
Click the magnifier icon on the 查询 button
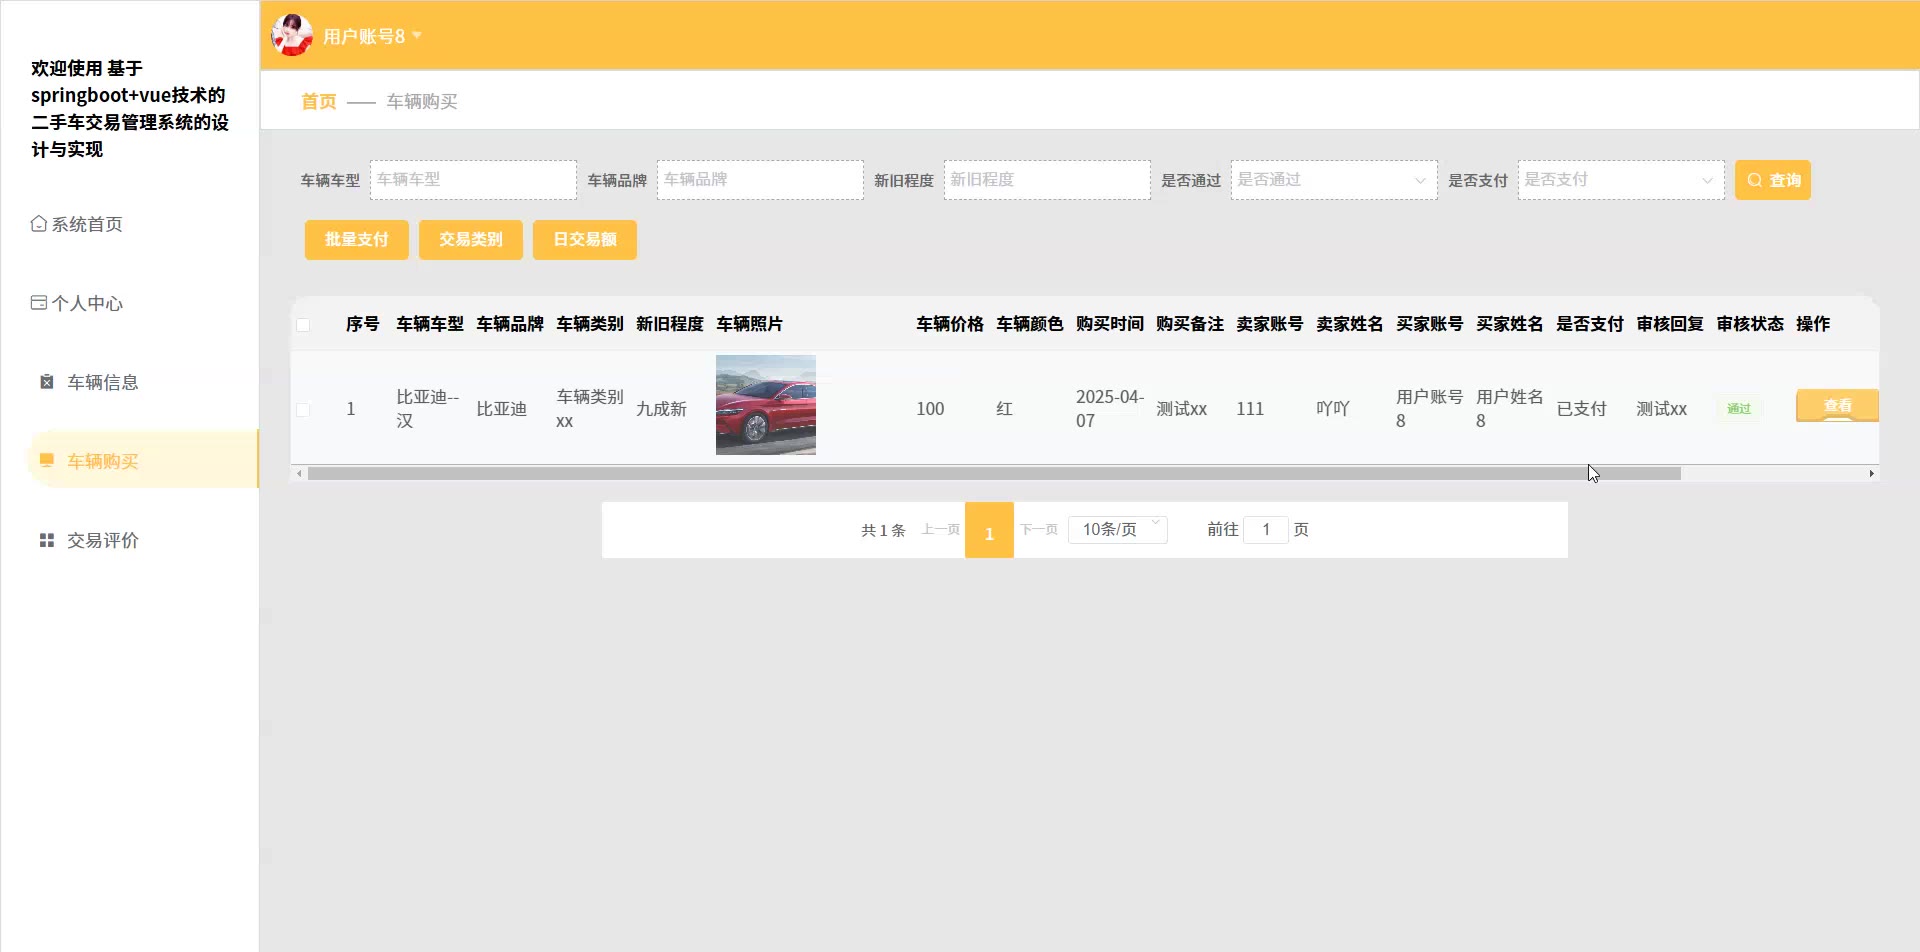coord(1754,180)
